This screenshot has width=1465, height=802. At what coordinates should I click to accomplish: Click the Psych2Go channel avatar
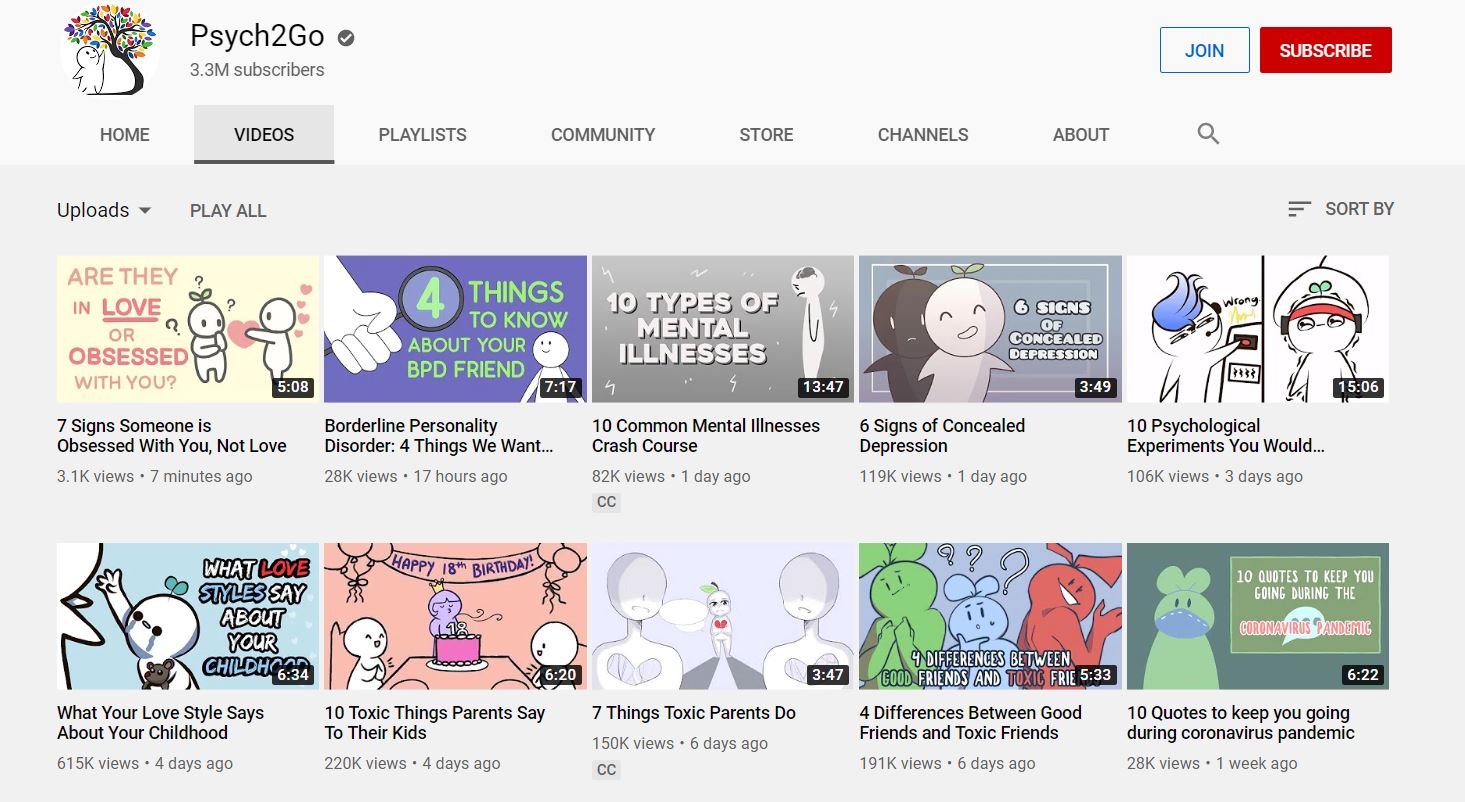pos(110,50)
